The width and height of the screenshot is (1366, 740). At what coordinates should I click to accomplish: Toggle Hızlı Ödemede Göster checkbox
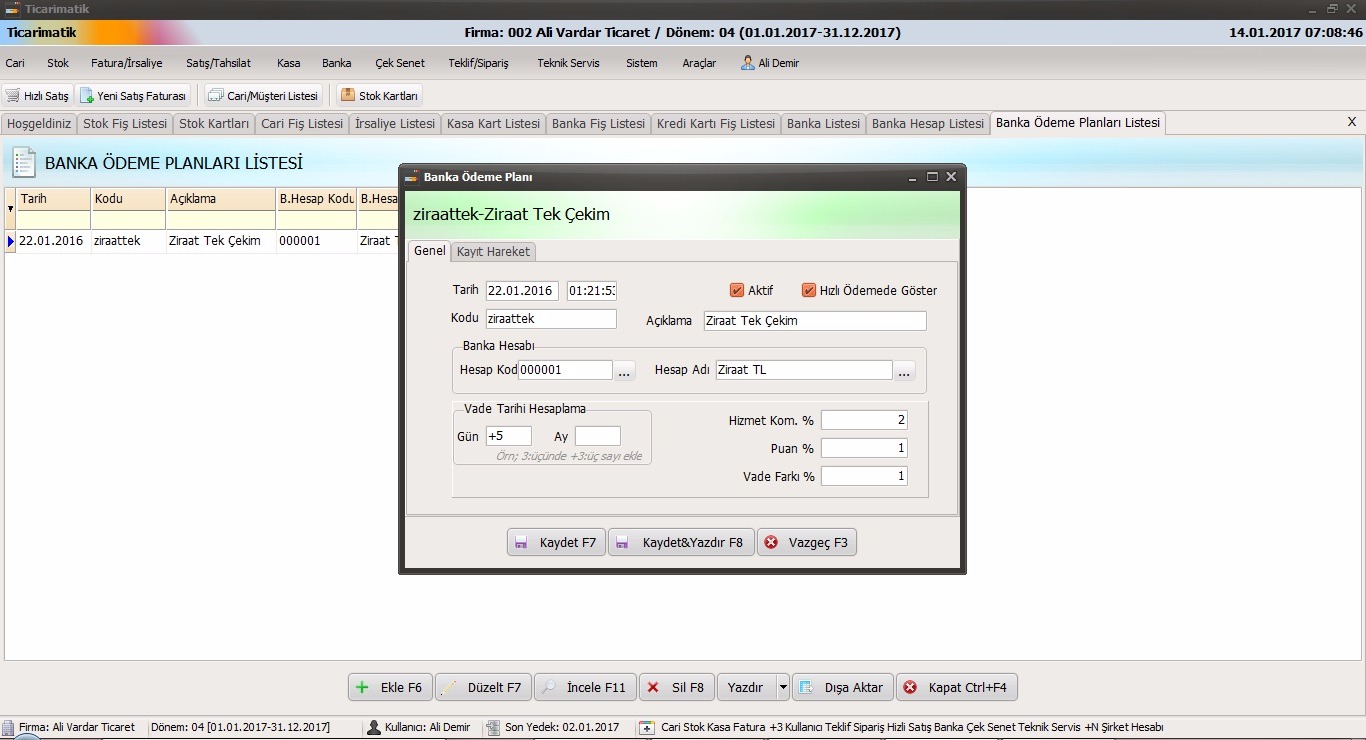pyautogui.click(x=809, y=291)
